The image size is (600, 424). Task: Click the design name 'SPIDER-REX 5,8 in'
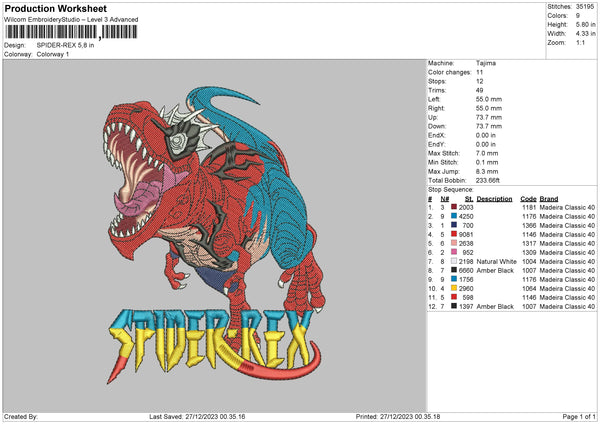(x=65, y=45)
